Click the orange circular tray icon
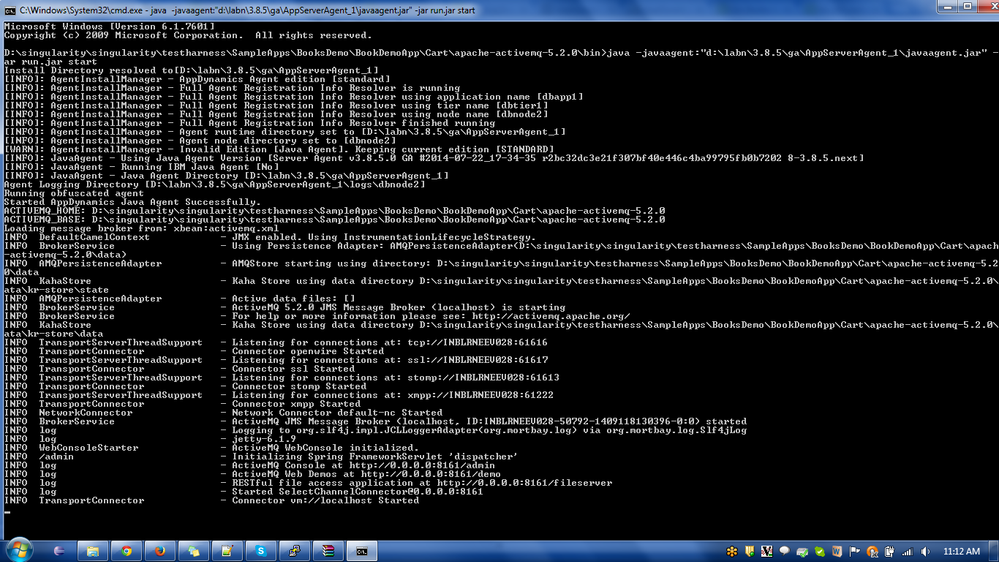 [872, 552]
